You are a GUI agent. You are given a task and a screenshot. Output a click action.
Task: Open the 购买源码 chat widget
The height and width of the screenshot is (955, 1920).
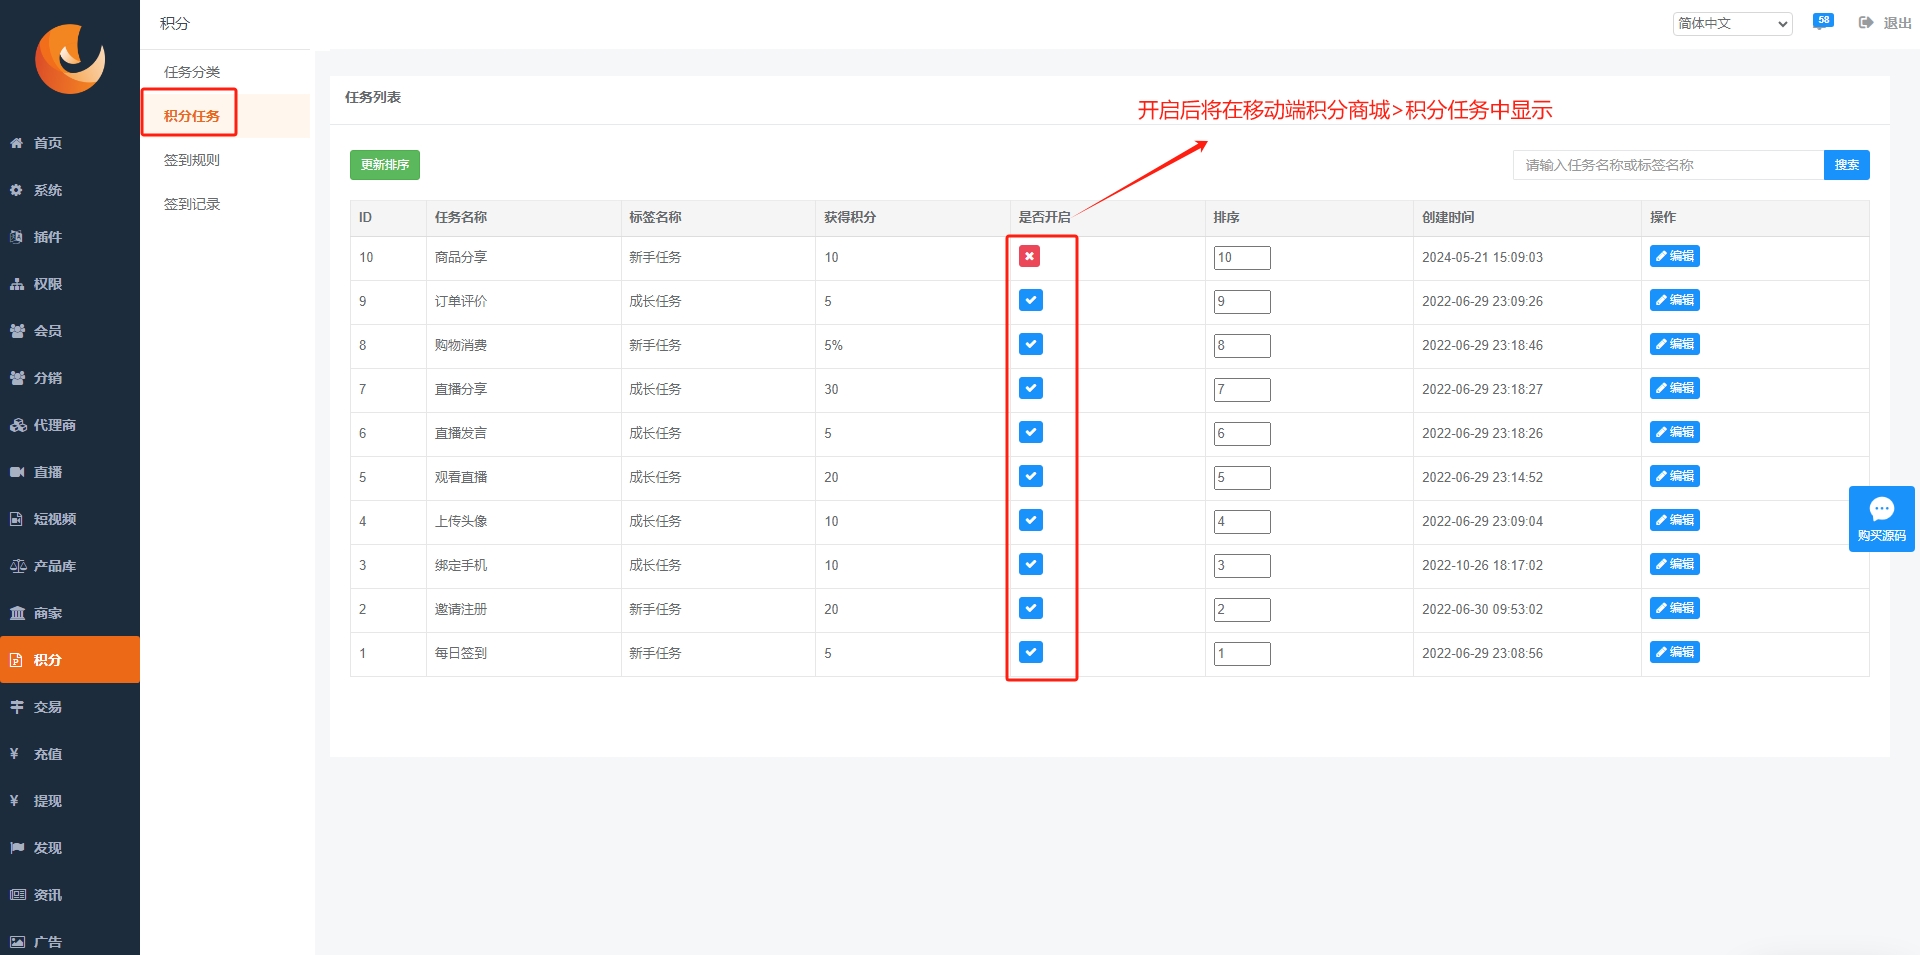(1881, 519)
